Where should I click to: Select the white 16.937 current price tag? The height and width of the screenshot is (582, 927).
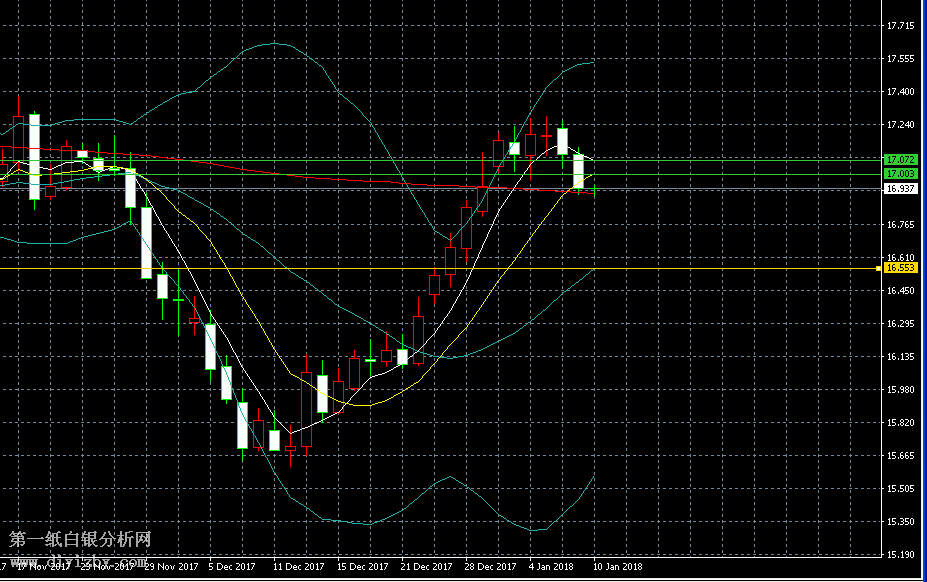click(900, 188)
